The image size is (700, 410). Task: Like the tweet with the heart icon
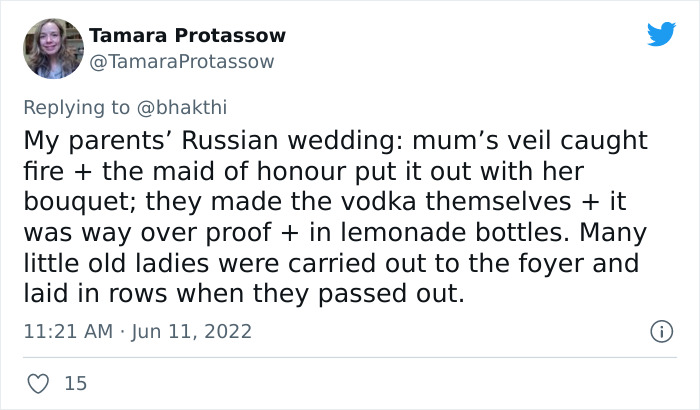tap(40, 382)
